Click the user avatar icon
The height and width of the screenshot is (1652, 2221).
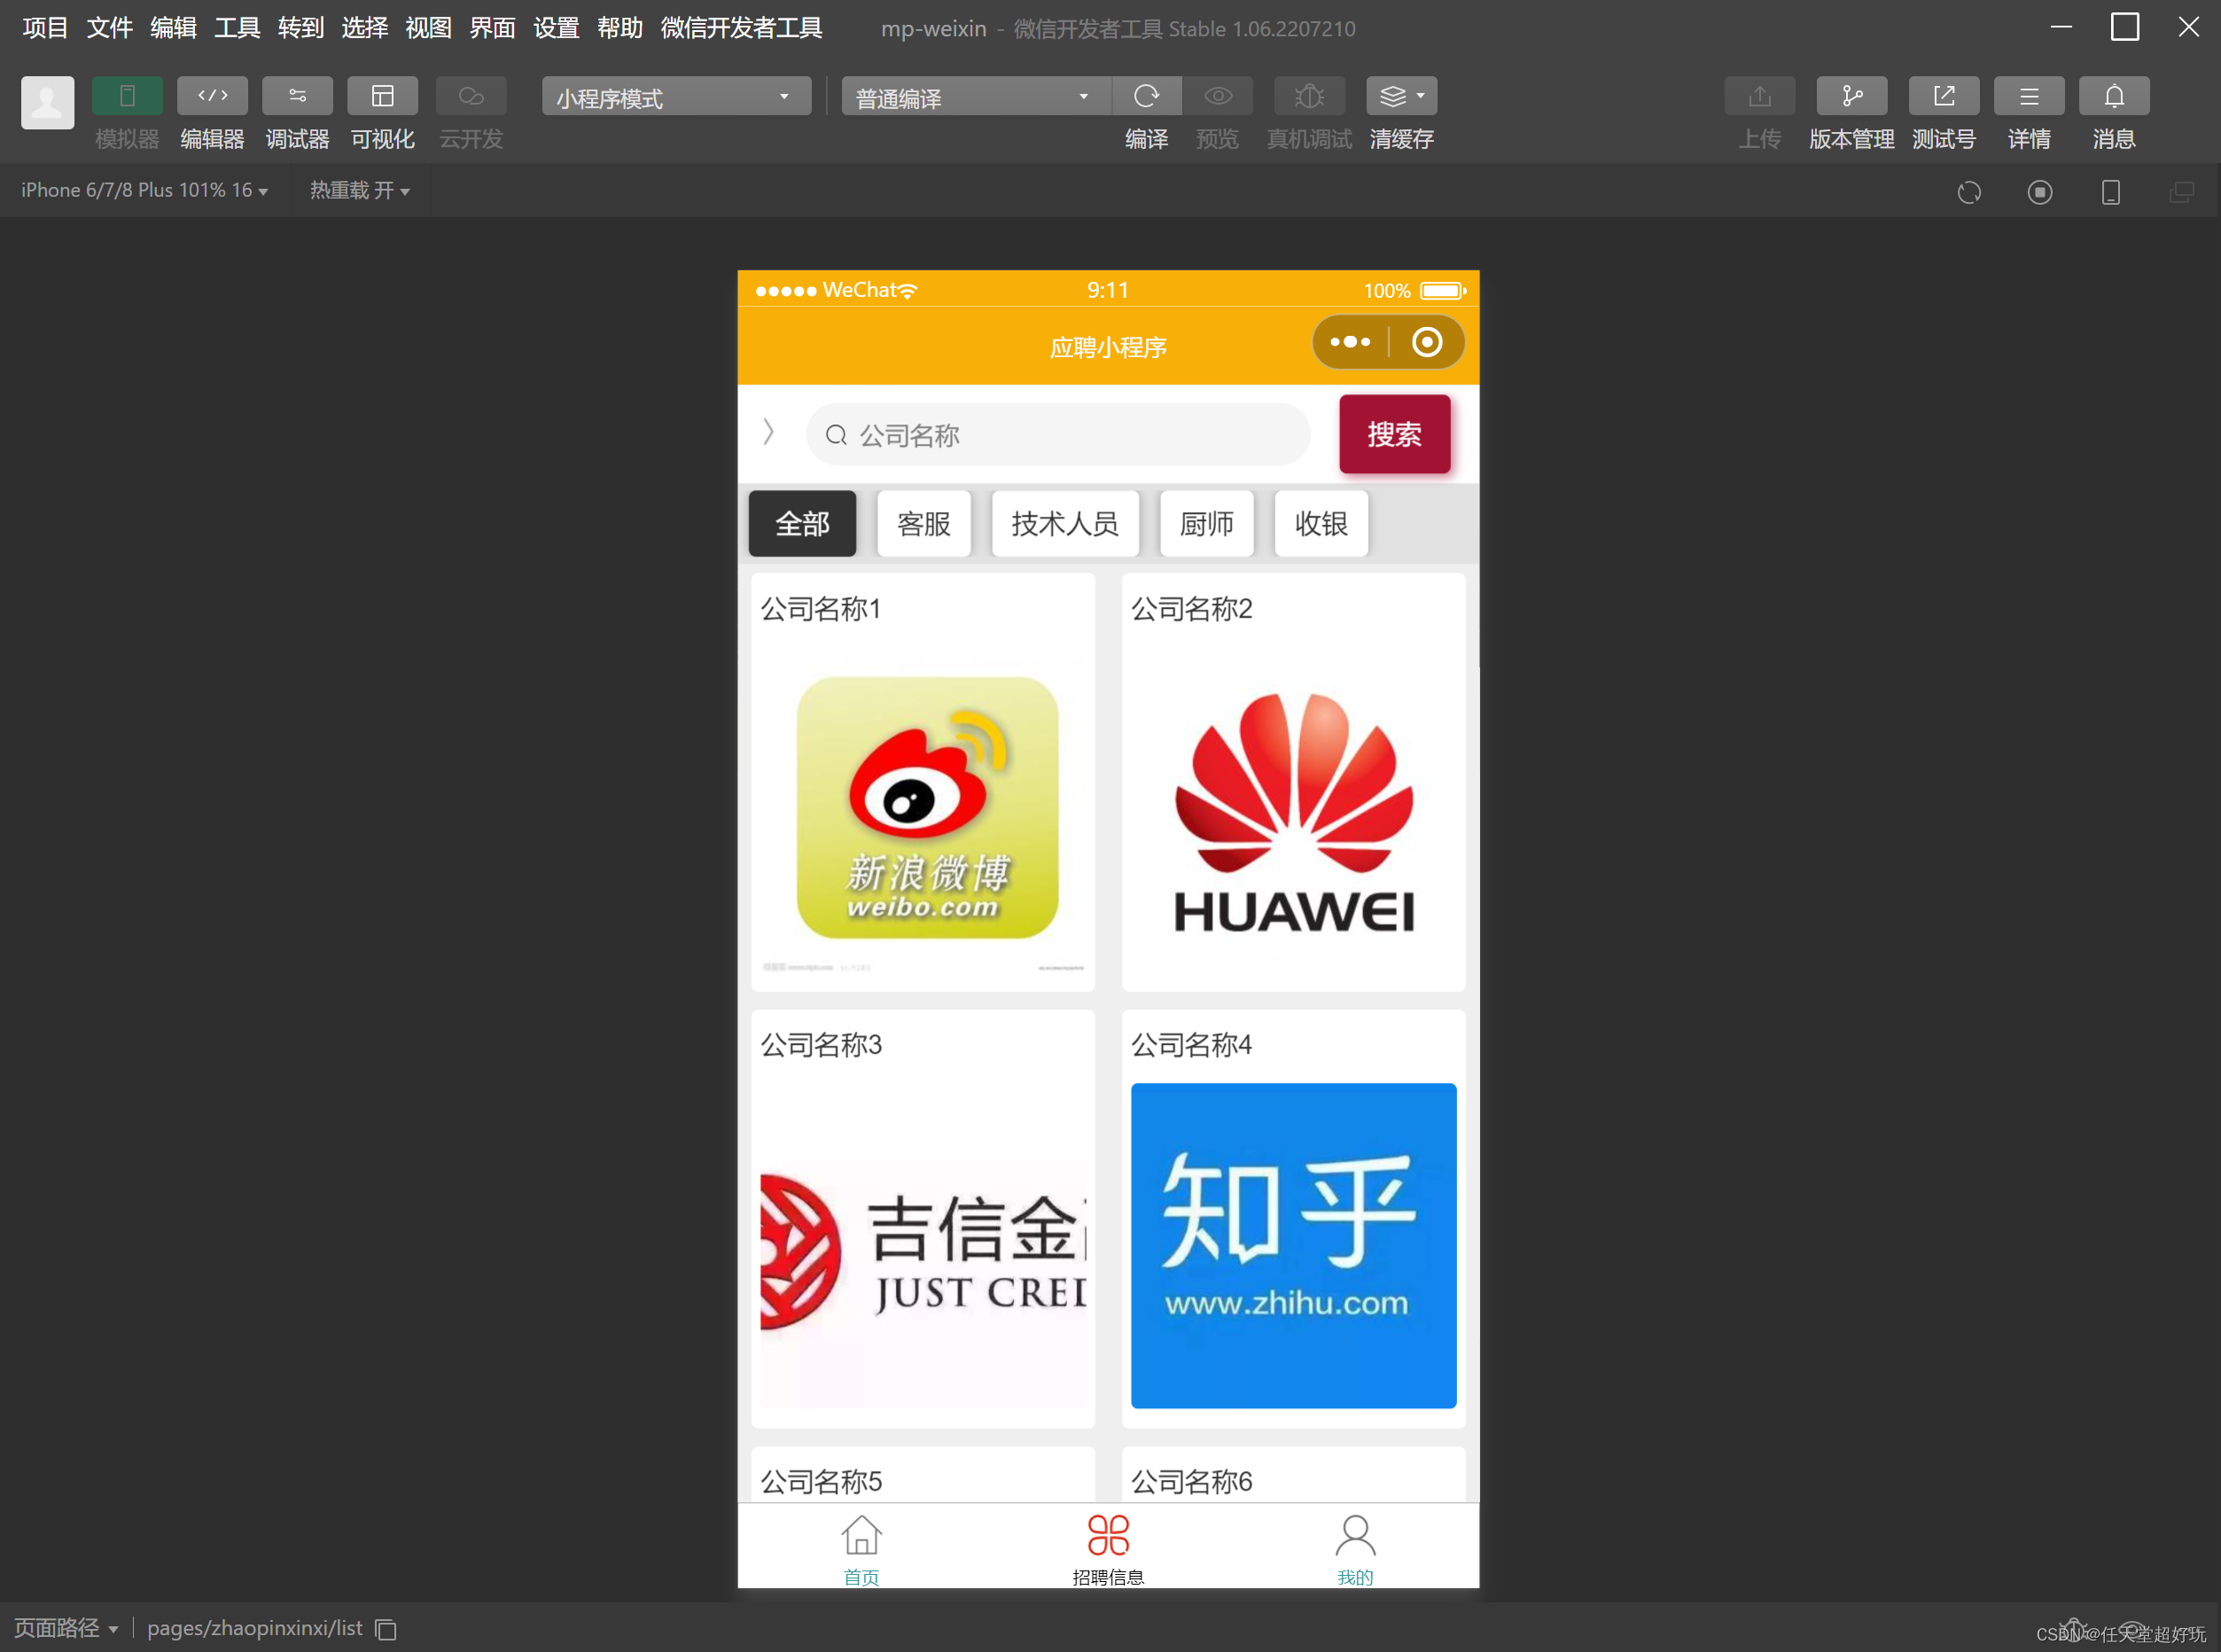tap(47, 102)
